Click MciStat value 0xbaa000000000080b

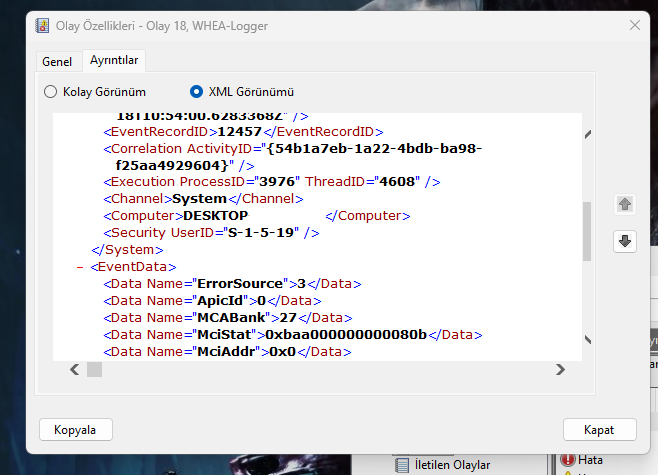(346, 335)
